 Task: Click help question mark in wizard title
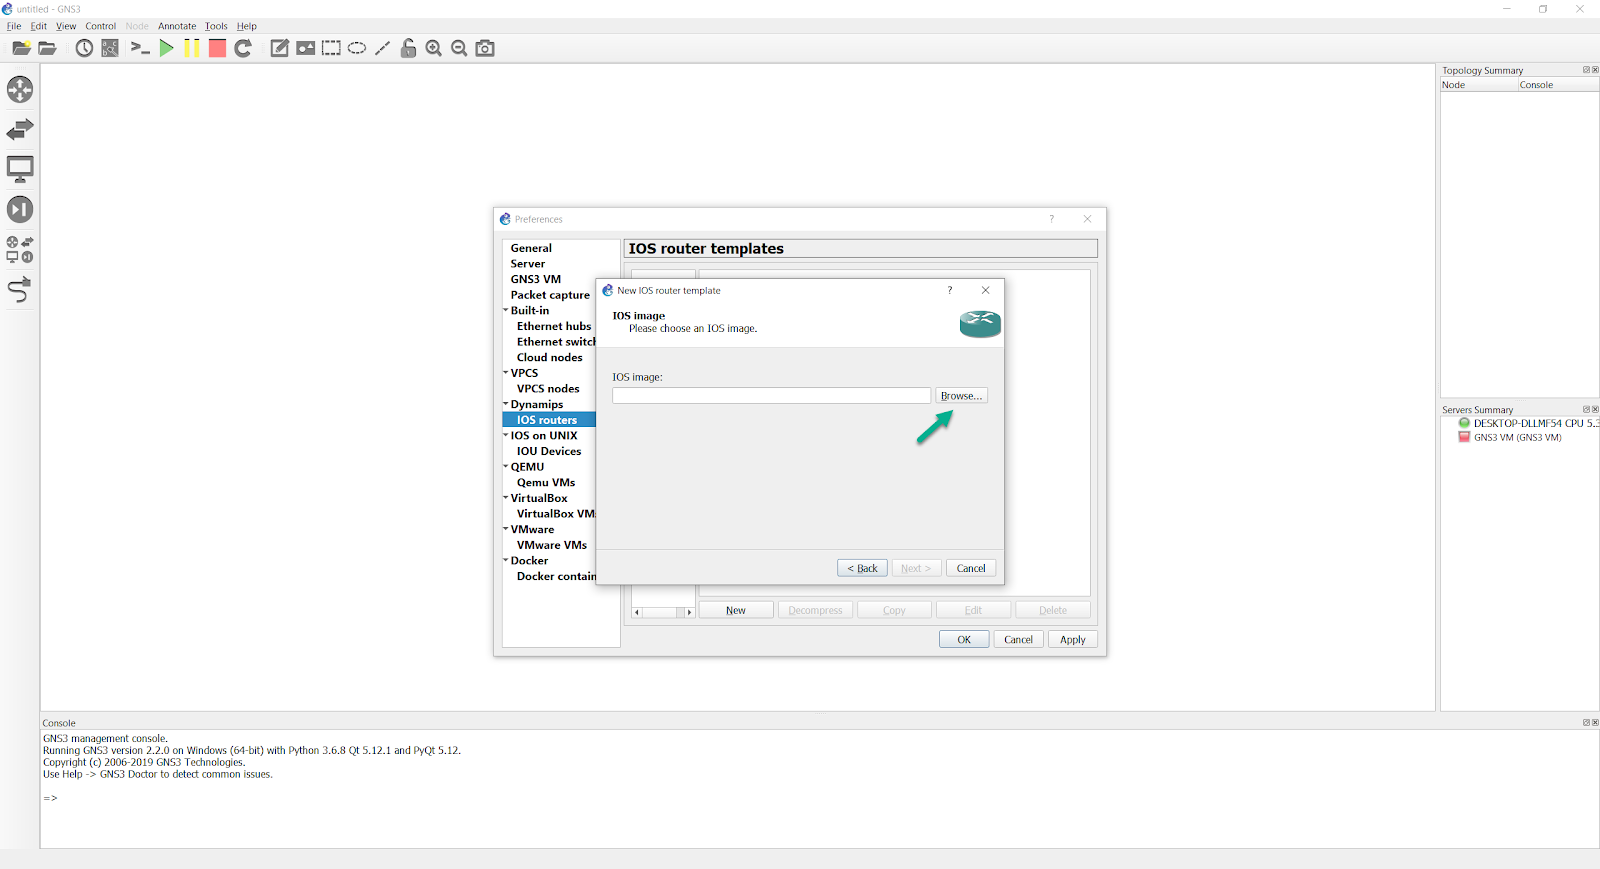pos(950,290)
